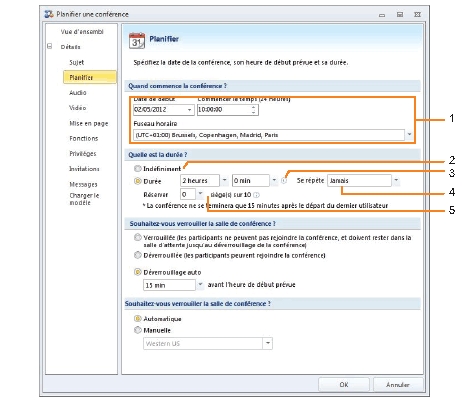Open the Se répète Jamais dropdown
Viewport: 468px width, 403px height.
pyautogui.click(x=396, y=180)
